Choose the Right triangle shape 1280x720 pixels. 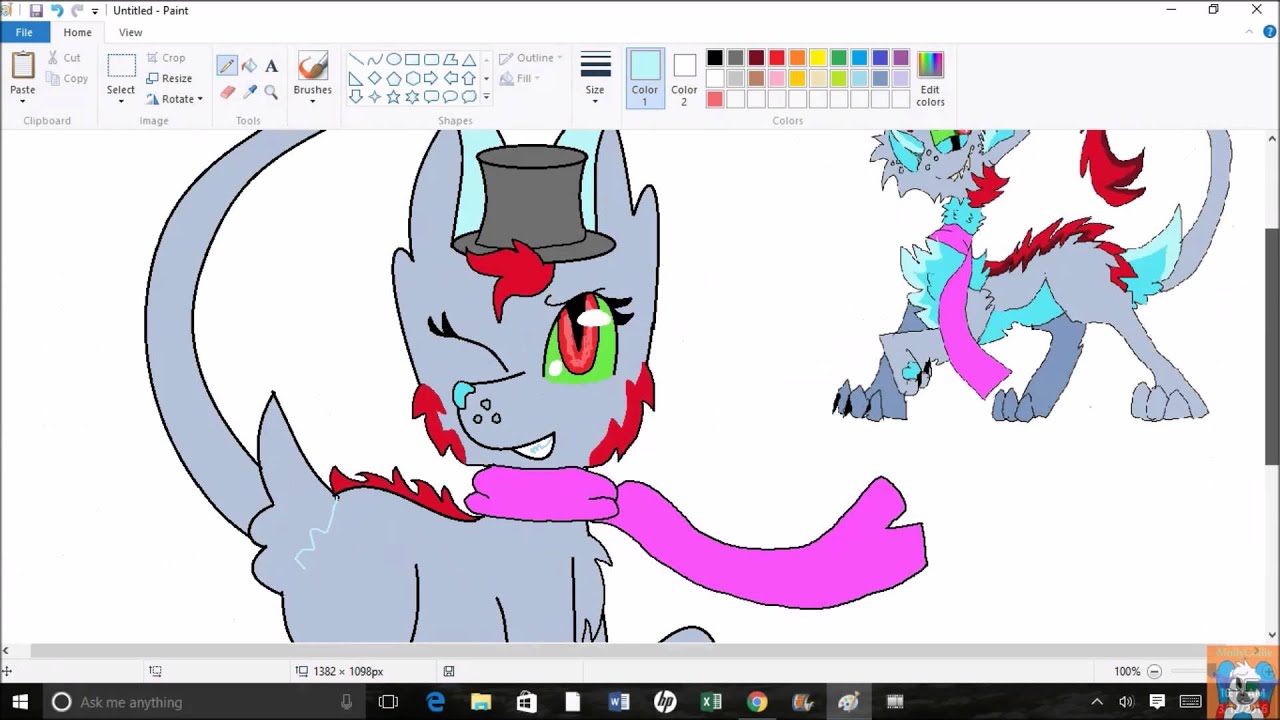click(355, 78)
